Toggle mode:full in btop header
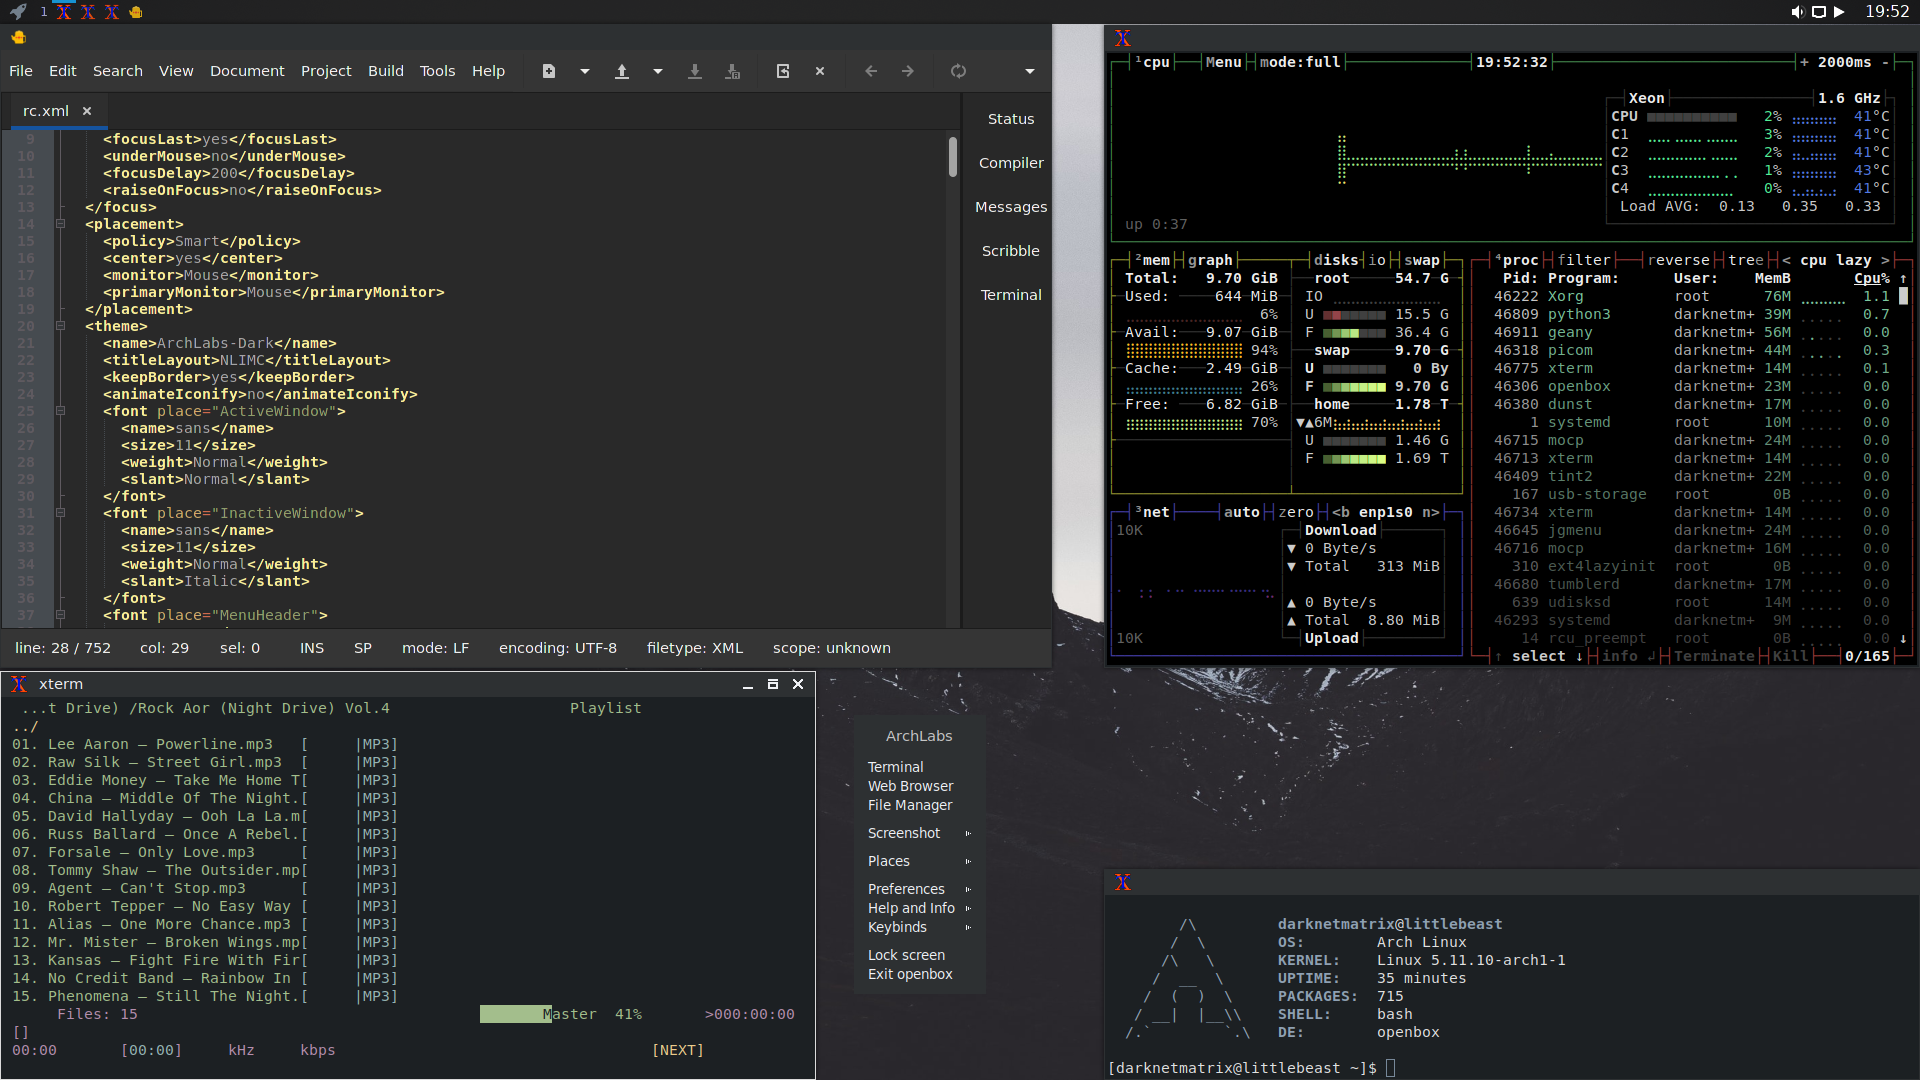 tap(1300, 62)
